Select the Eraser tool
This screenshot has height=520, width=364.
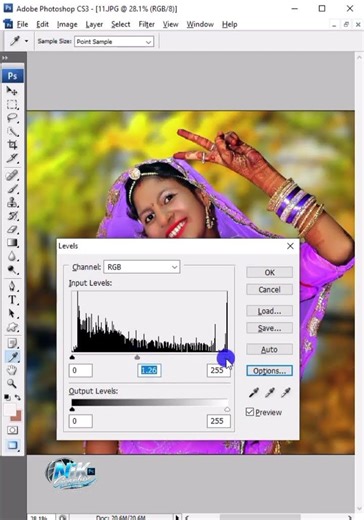pos(12,229)
